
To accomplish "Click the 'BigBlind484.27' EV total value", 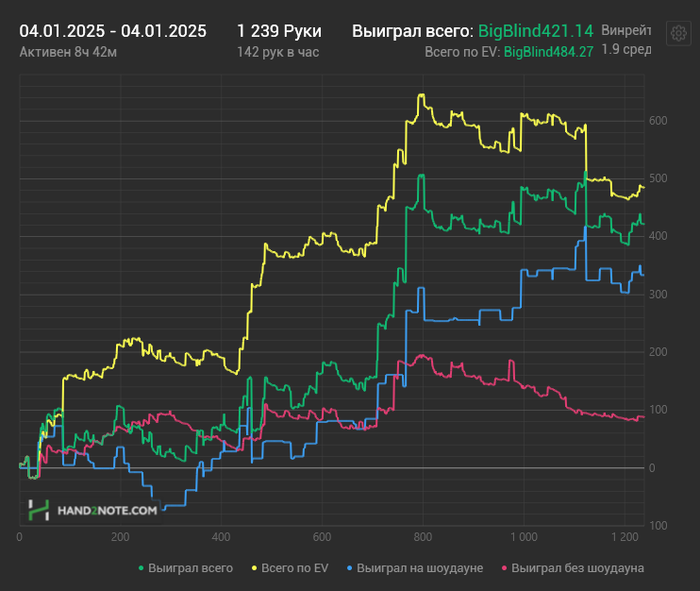I will coord(549,52).
